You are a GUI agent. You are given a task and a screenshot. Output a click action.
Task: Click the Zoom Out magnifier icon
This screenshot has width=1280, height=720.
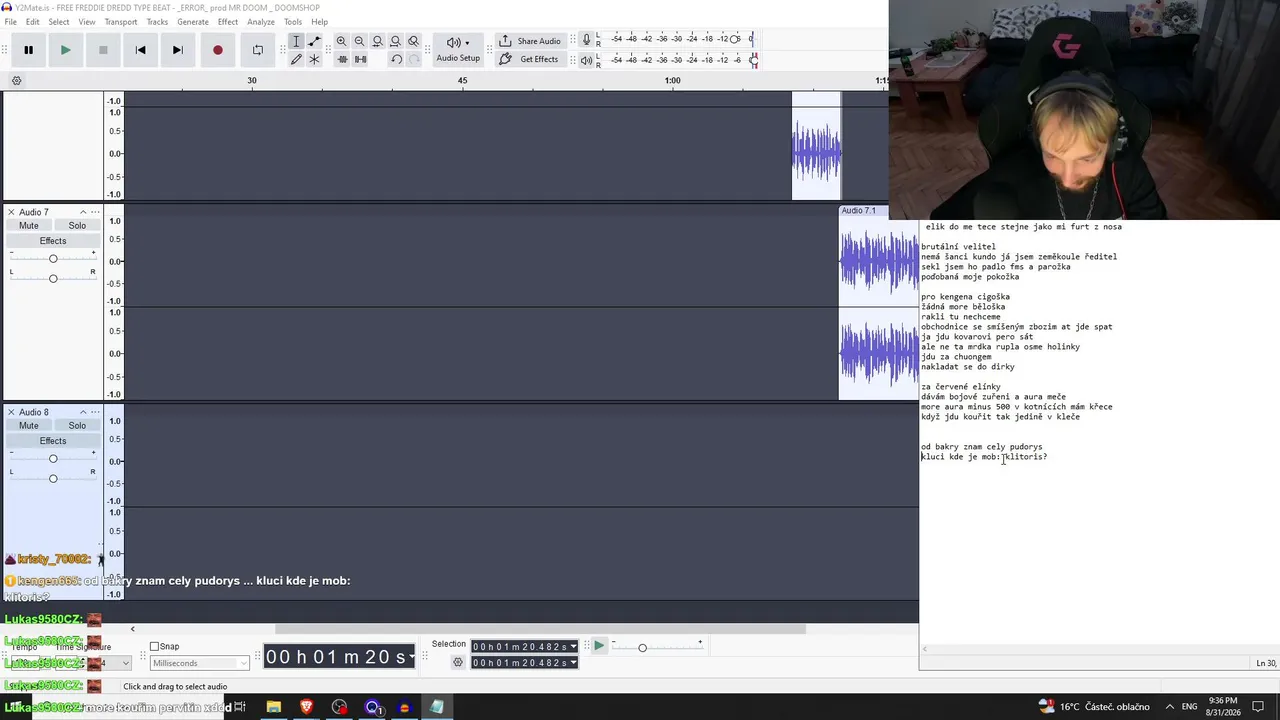coord(359,41)
